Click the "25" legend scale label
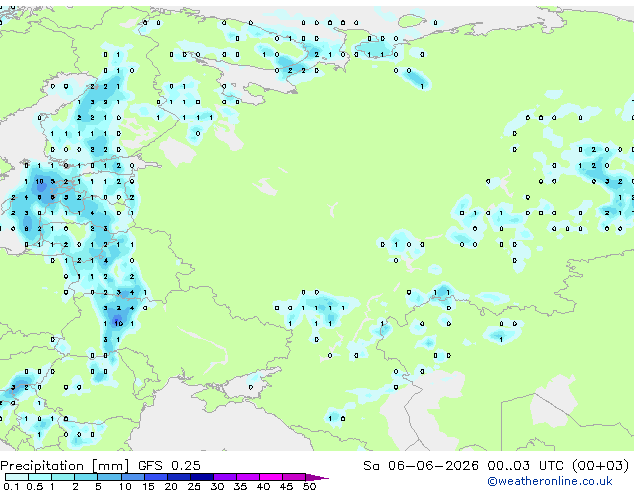The width and height of the screenshot is (634, 490). click(x=194, y=486)
